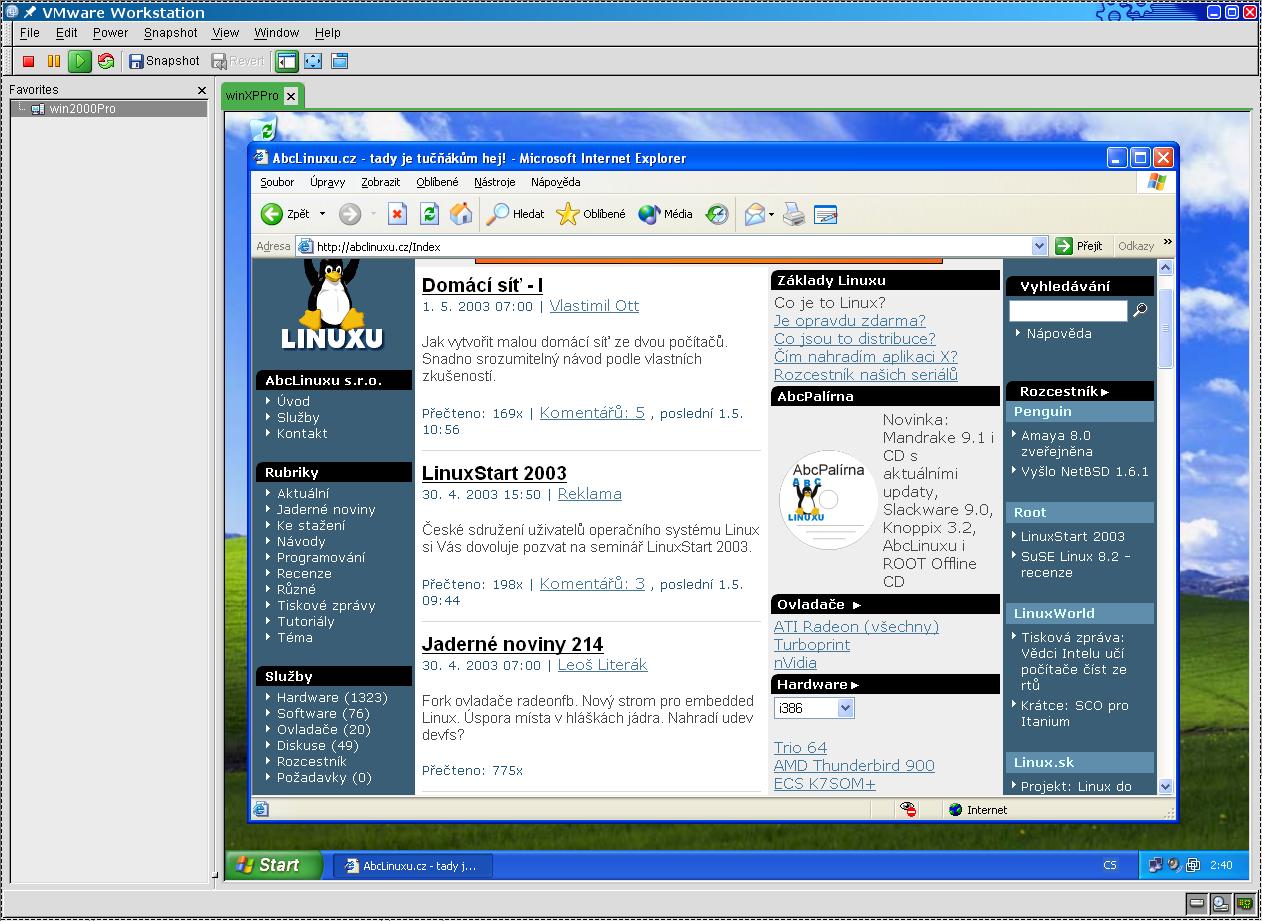This screenshot has width=1262, height=921.
Task: Click the AbcPalírna CD thumbnail image
Action: 827,500
